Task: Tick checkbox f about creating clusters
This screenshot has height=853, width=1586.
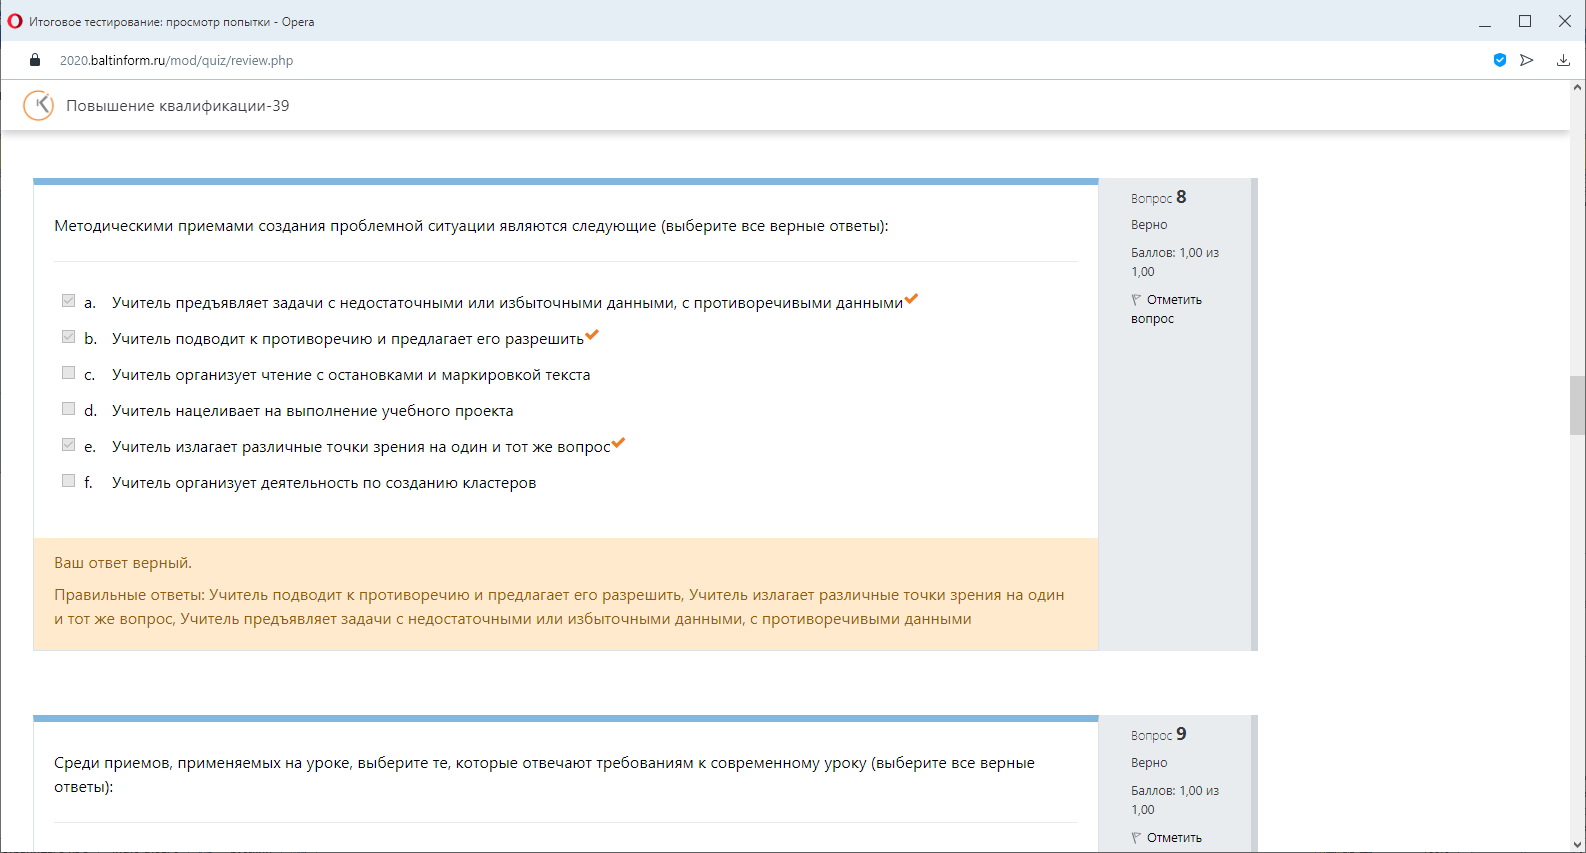Action: pos(68,481)
